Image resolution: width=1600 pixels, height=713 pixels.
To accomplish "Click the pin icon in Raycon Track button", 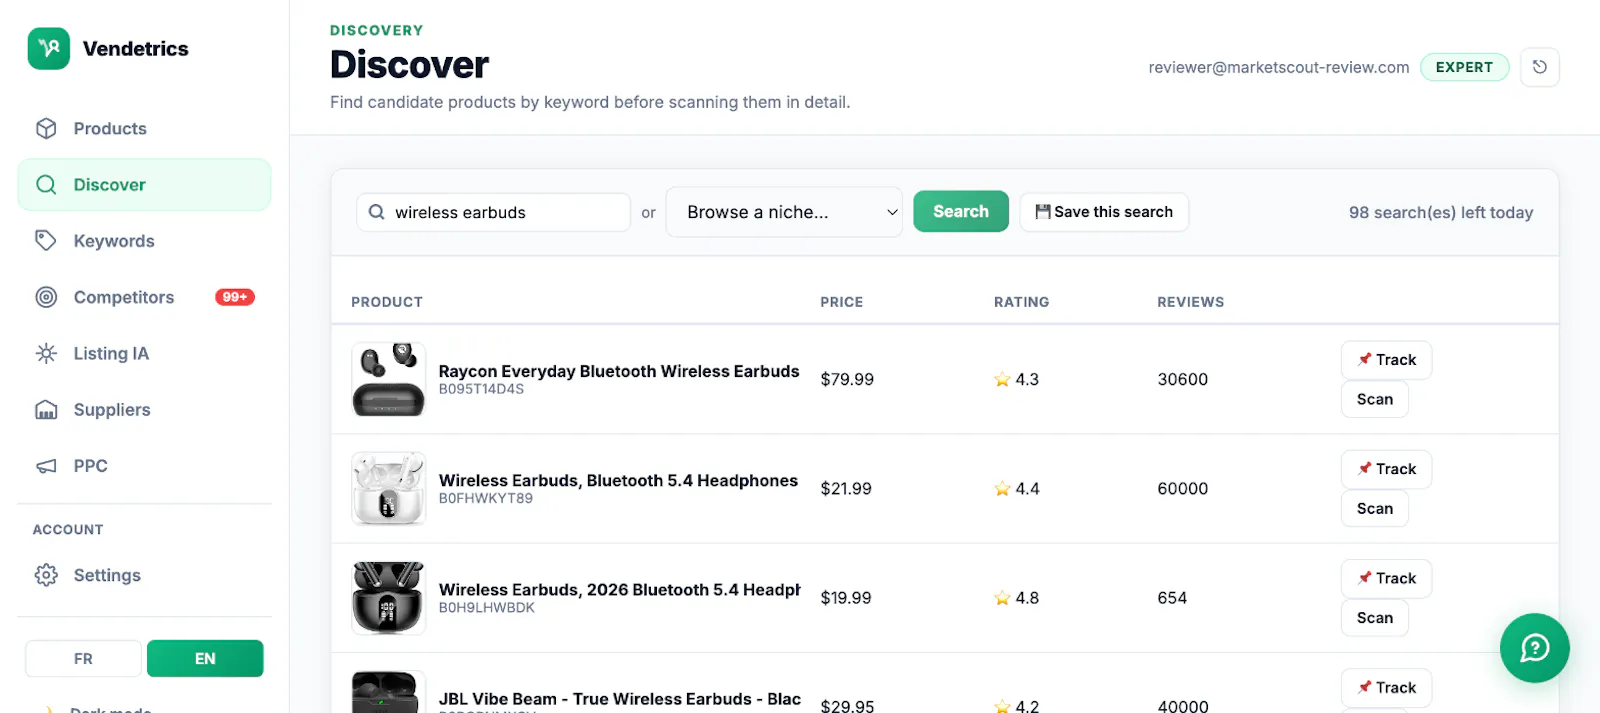I will pyautogui.click(x=1364, y=359).
